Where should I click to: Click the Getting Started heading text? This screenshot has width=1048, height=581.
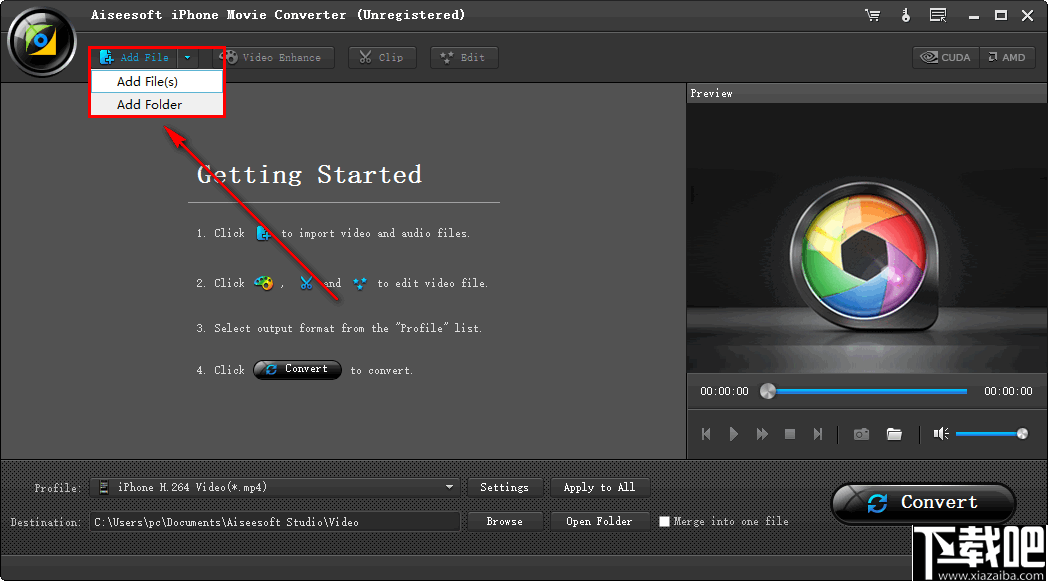tap(309, 175)
